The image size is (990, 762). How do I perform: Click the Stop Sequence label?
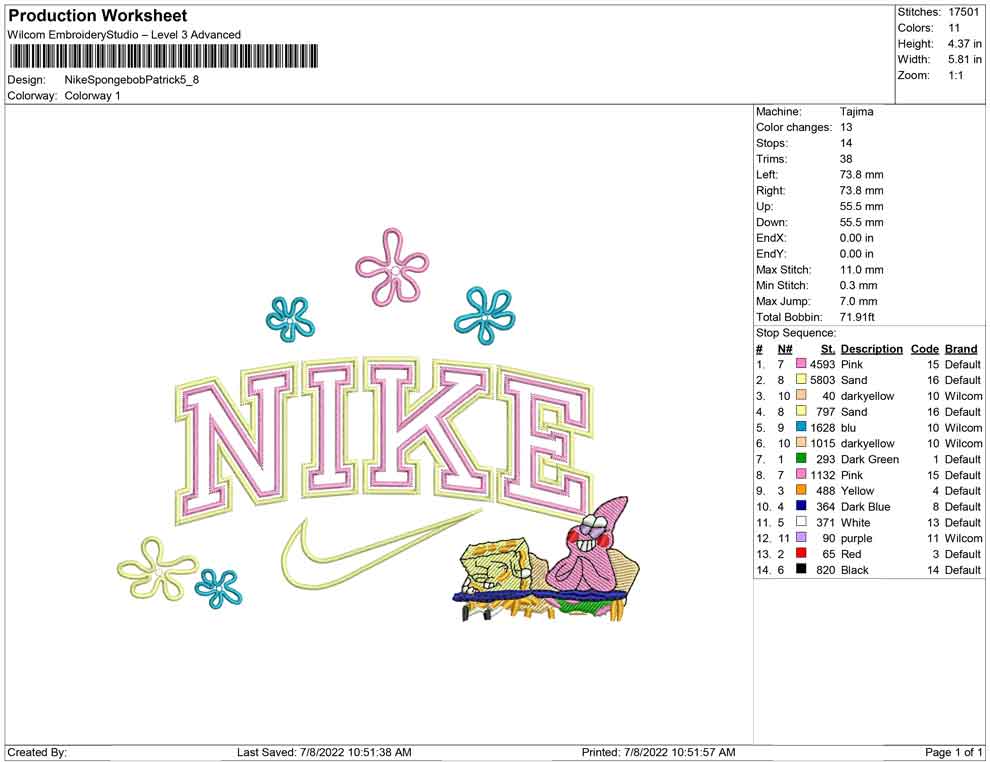tap(796, 333)
